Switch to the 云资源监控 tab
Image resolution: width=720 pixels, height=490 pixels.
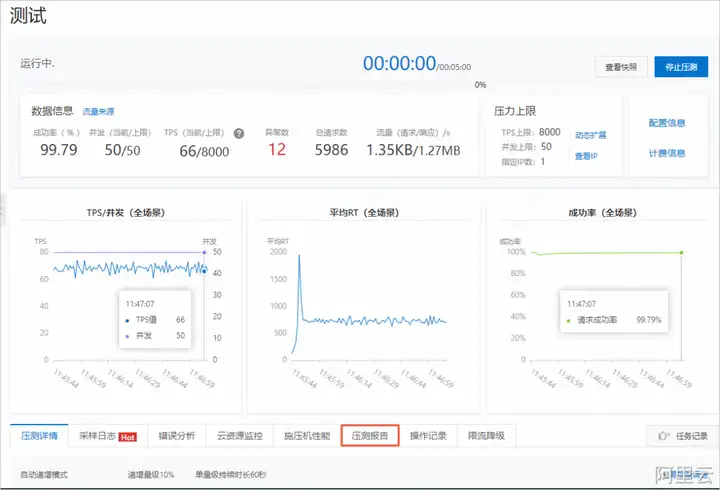point(240,436)
